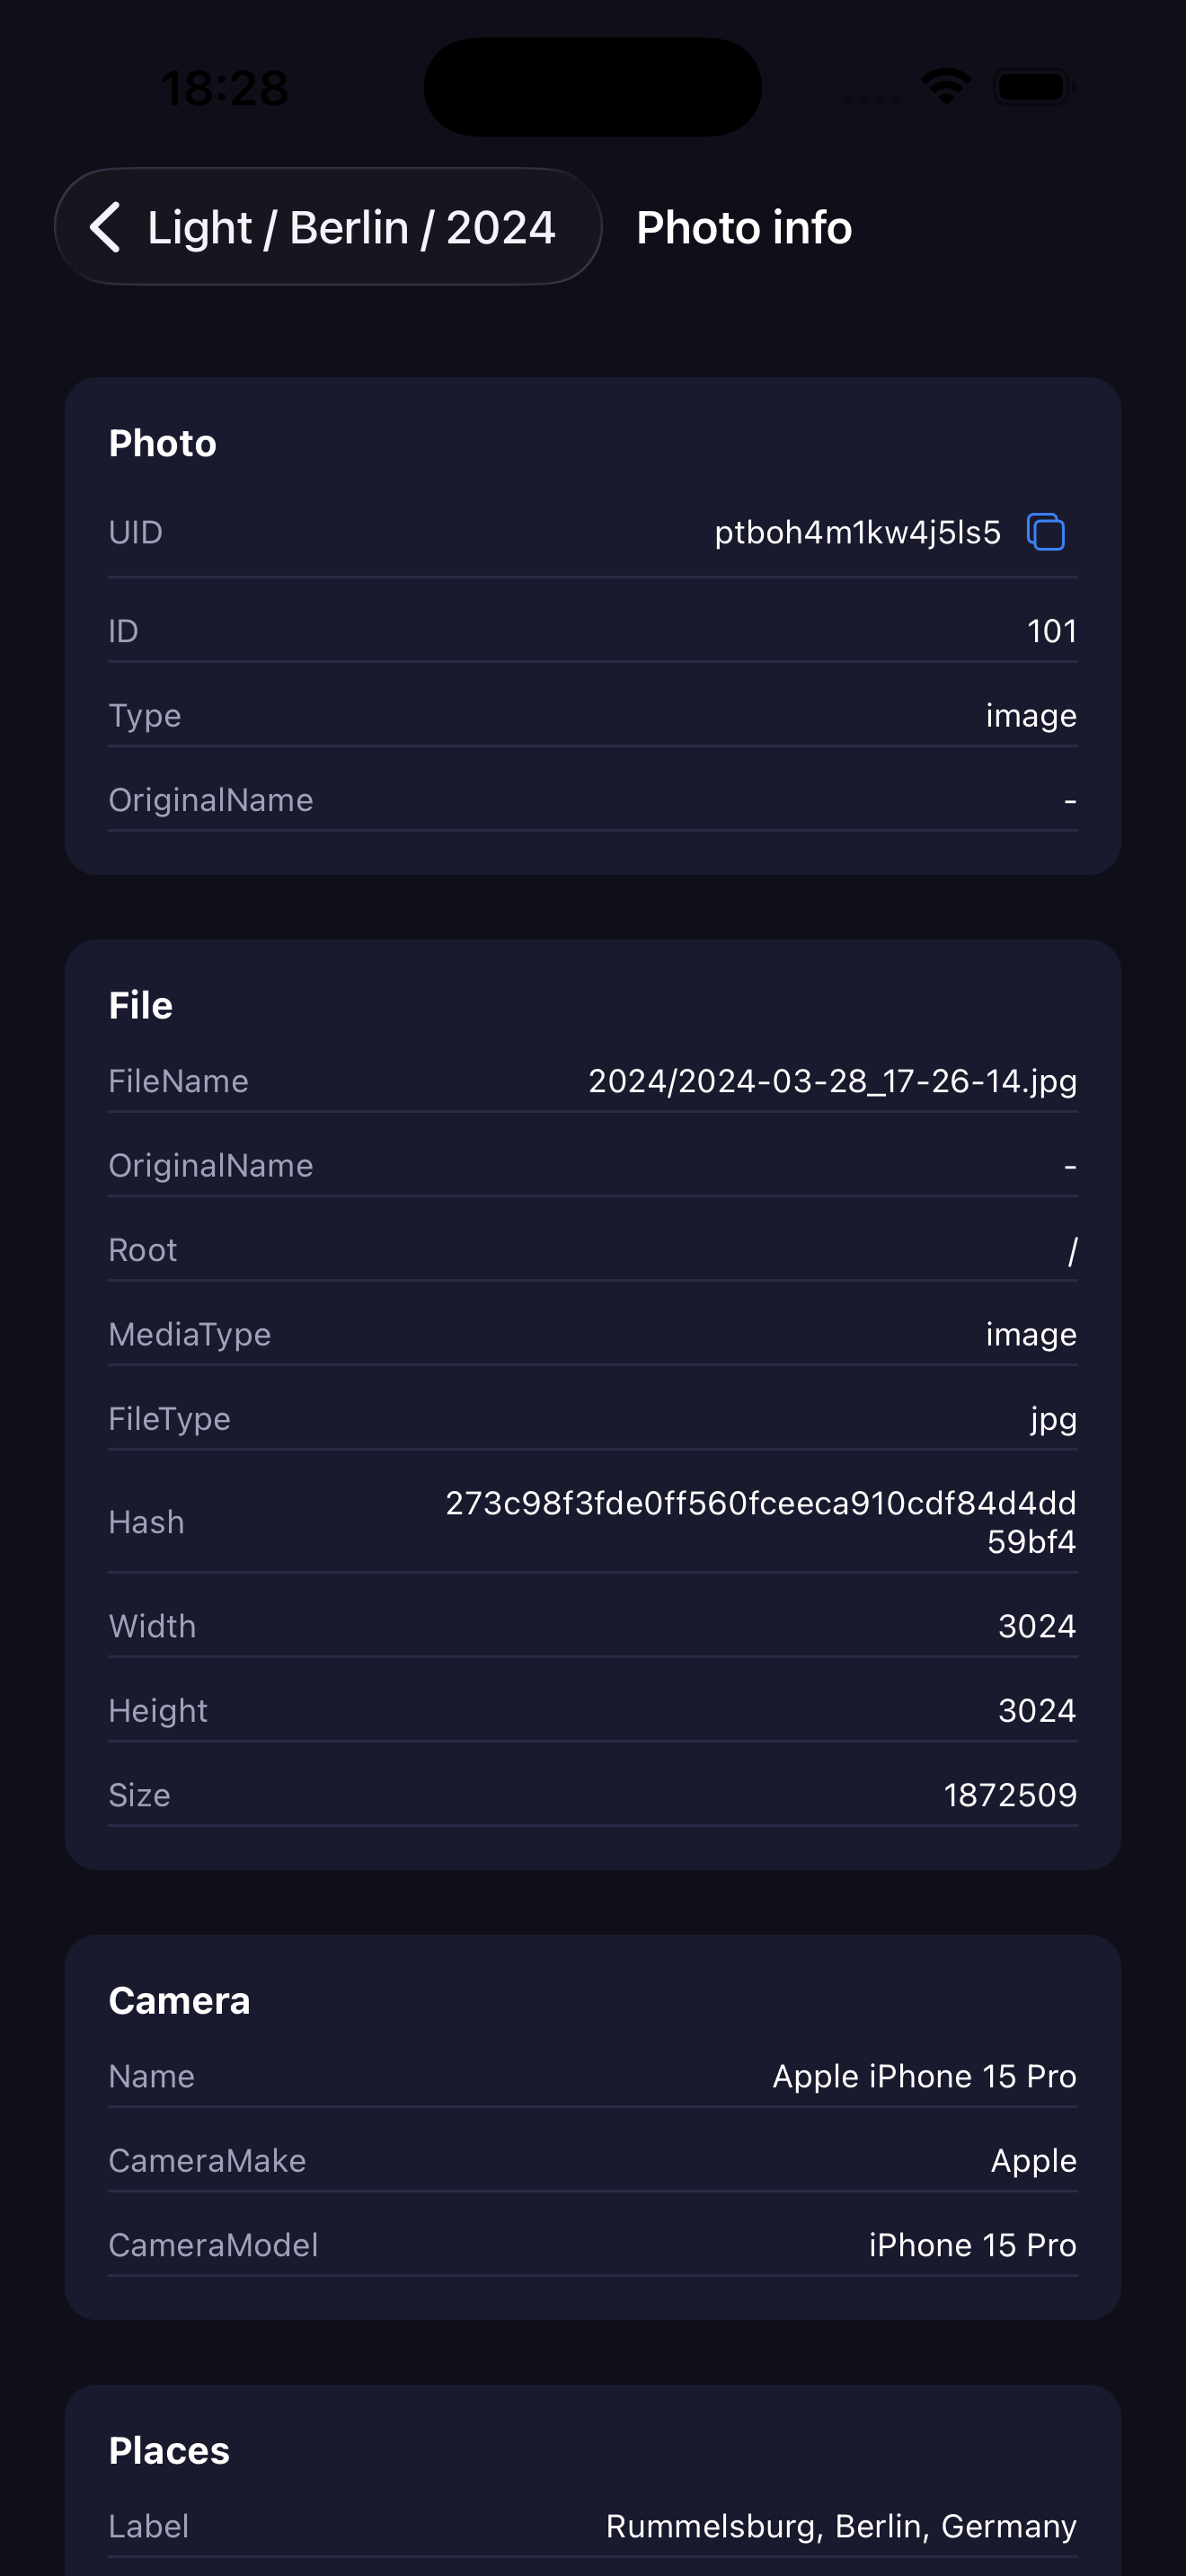The image size is (1186, 2576).
Task: Tap the Width row value
Action: coord(1037,1626)
